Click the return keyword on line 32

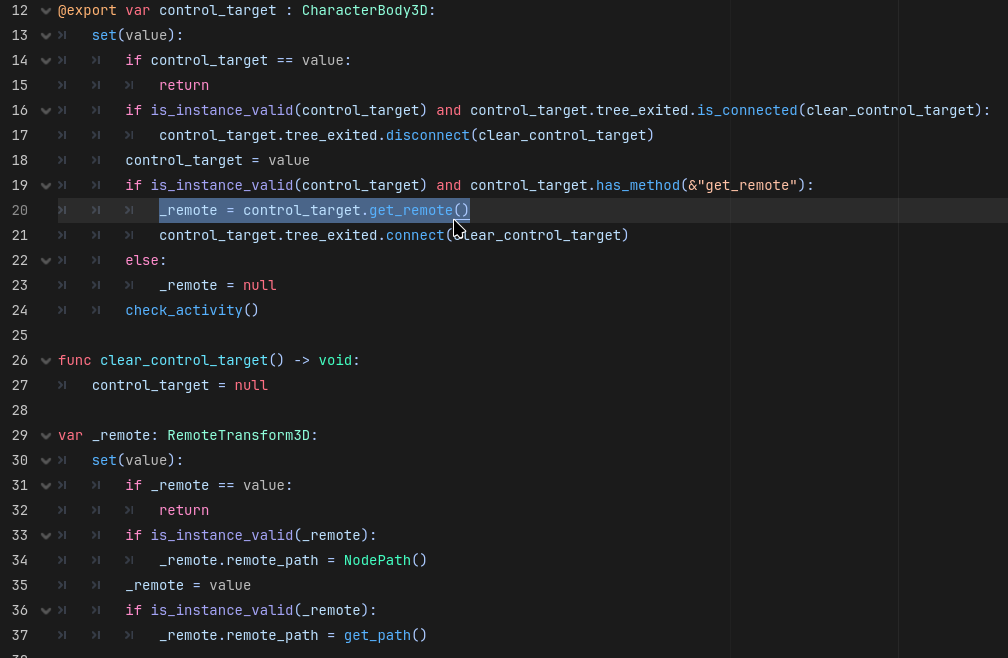coord(184,510)
